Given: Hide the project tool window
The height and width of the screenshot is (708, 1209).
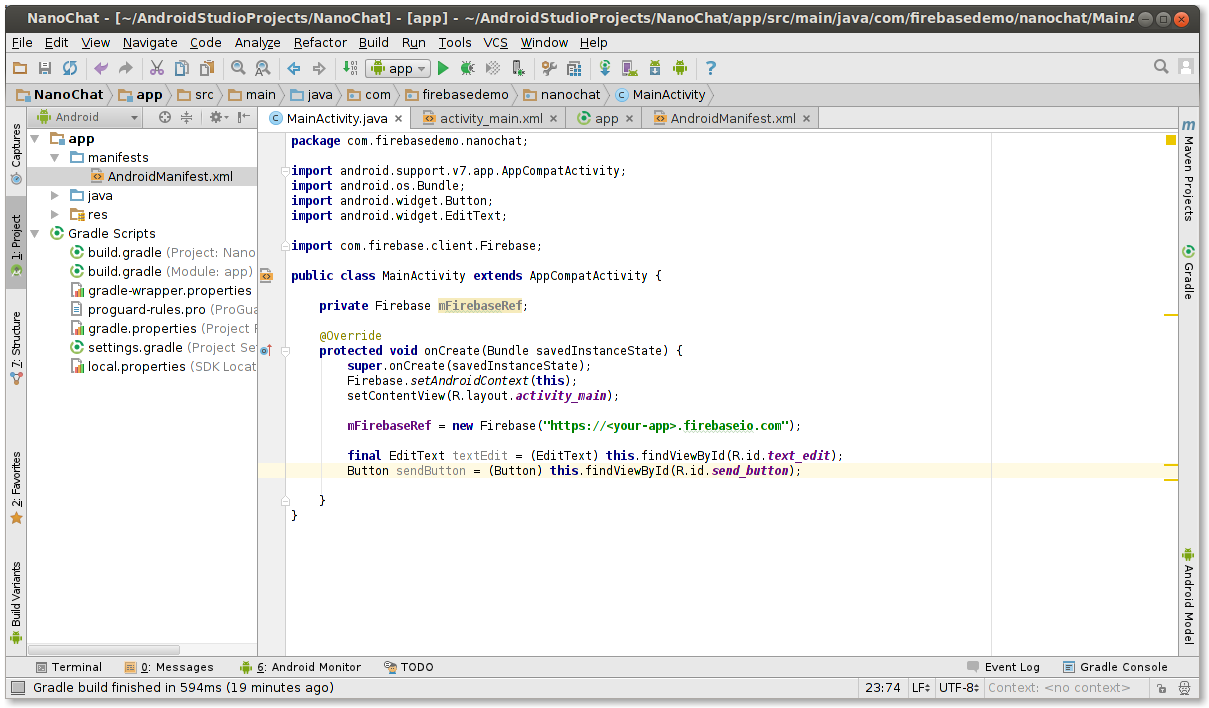Looking at the screenshot, I should (244, 117).
